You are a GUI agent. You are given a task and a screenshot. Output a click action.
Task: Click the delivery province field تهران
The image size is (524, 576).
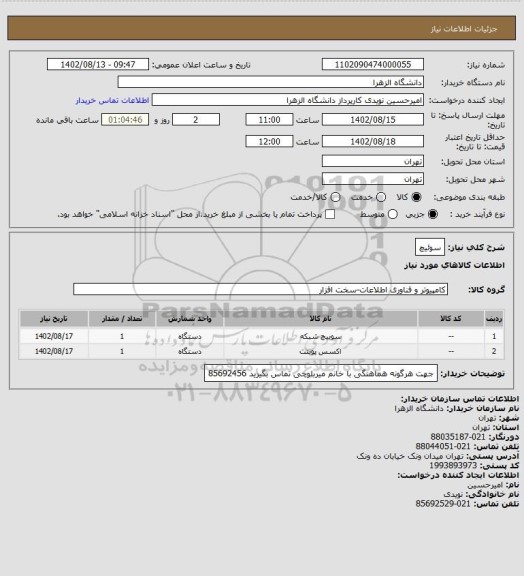373,161
